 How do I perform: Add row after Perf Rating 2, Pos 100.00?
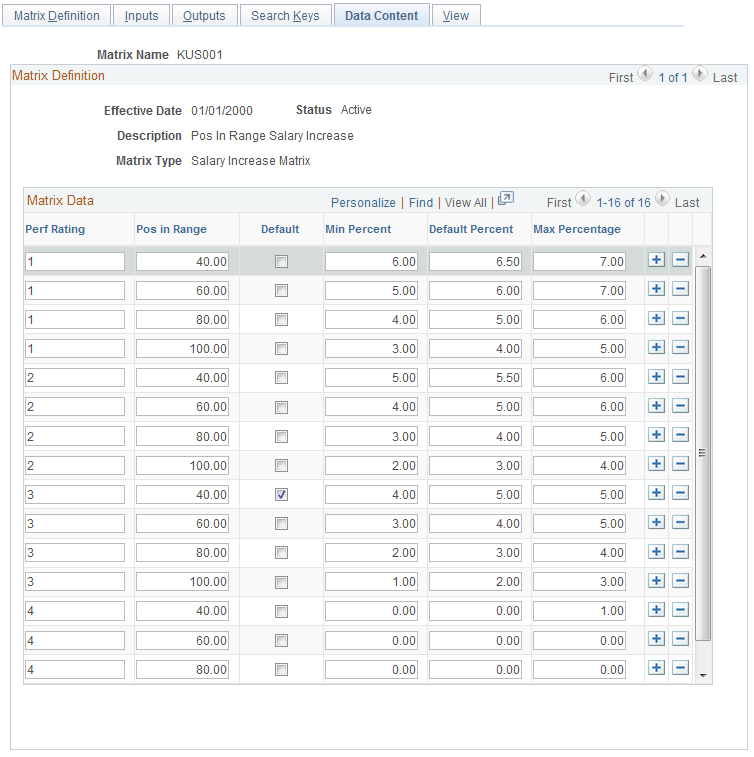pyautogui.click(x=656, y=464)
